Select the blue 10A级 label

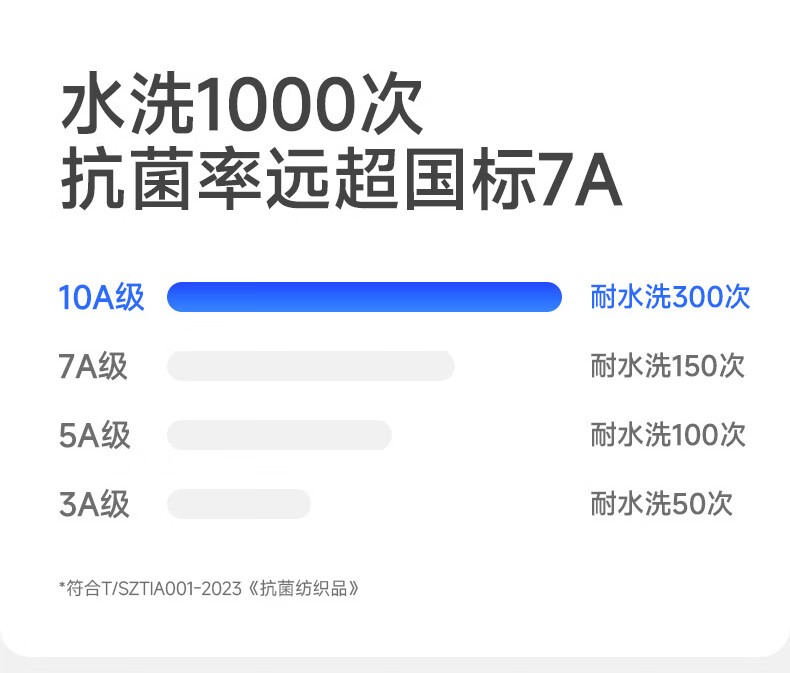pos(101,298)
